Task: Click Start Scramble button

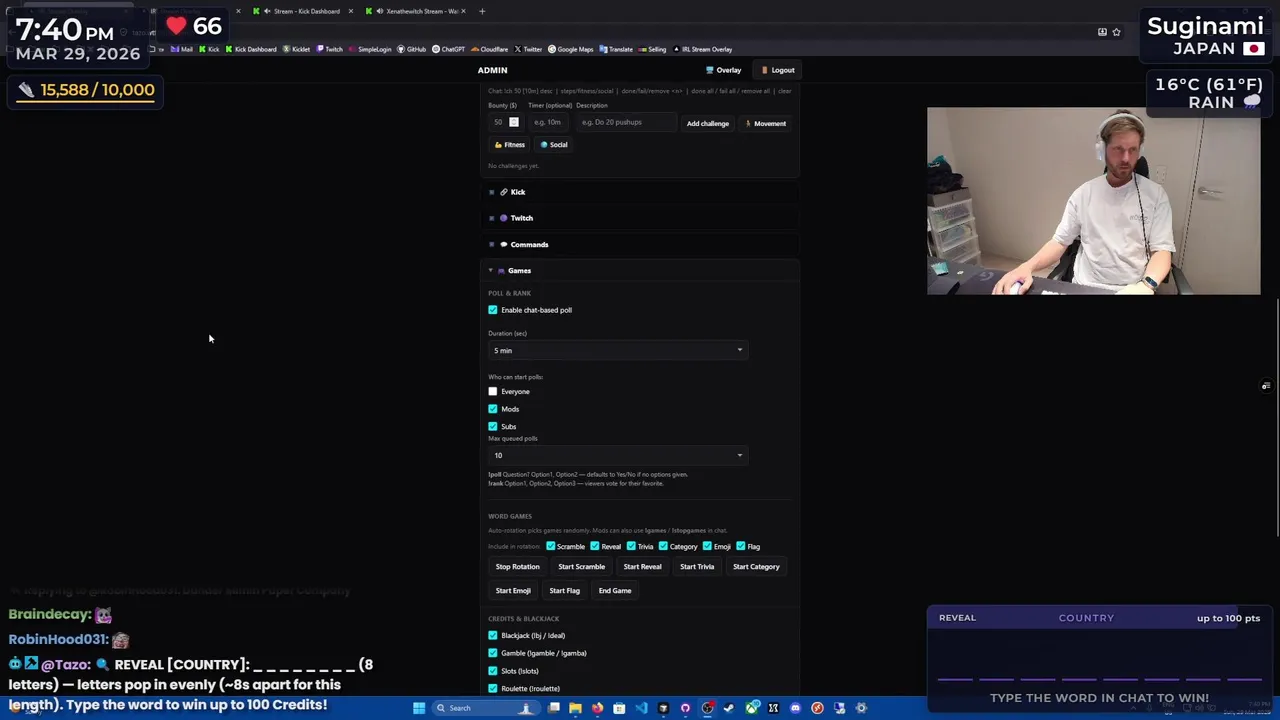Action: point(581,567)
